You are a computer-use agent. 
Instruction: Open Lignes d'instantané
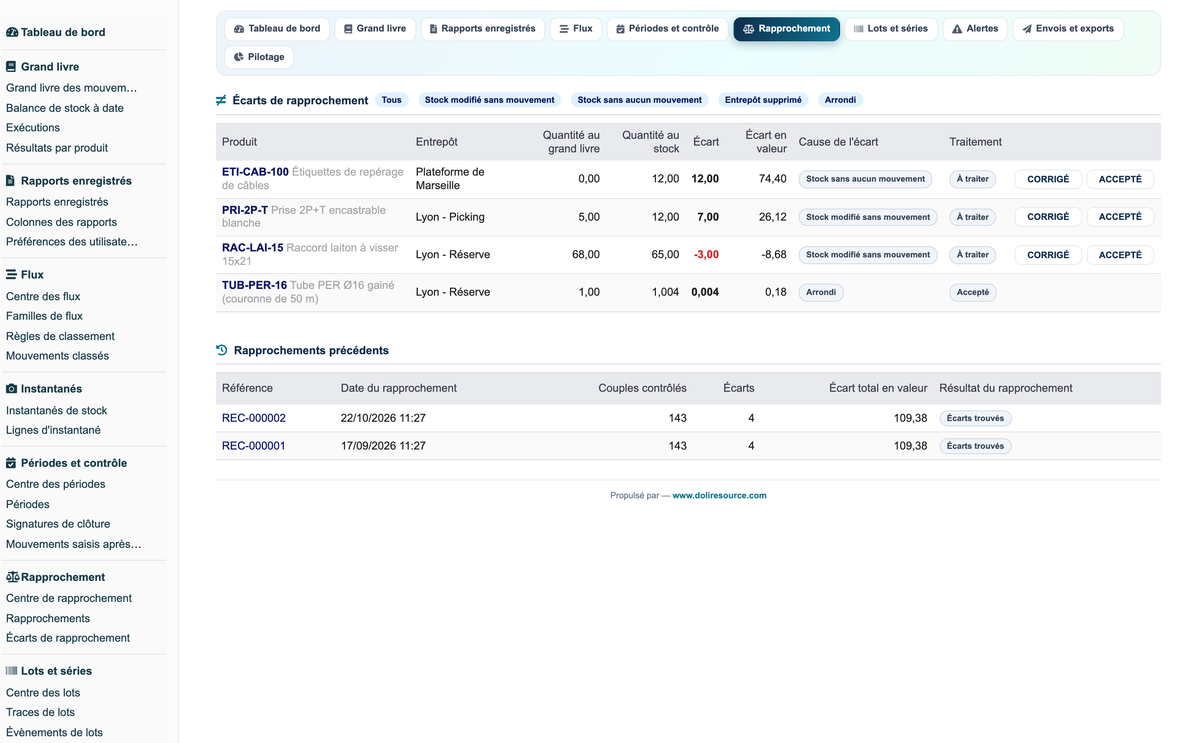tap(53, 430)
